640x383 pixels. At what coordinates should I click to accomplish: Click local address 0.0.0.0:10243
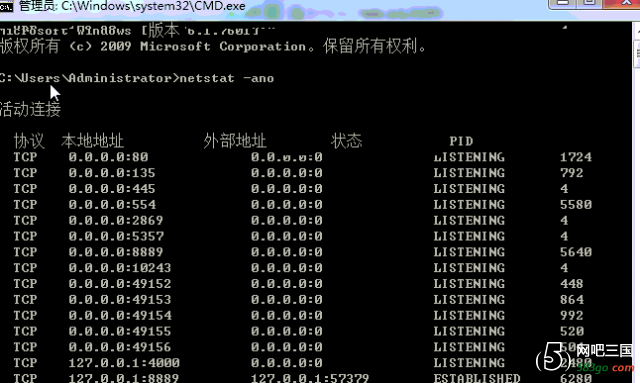point(120,268)
